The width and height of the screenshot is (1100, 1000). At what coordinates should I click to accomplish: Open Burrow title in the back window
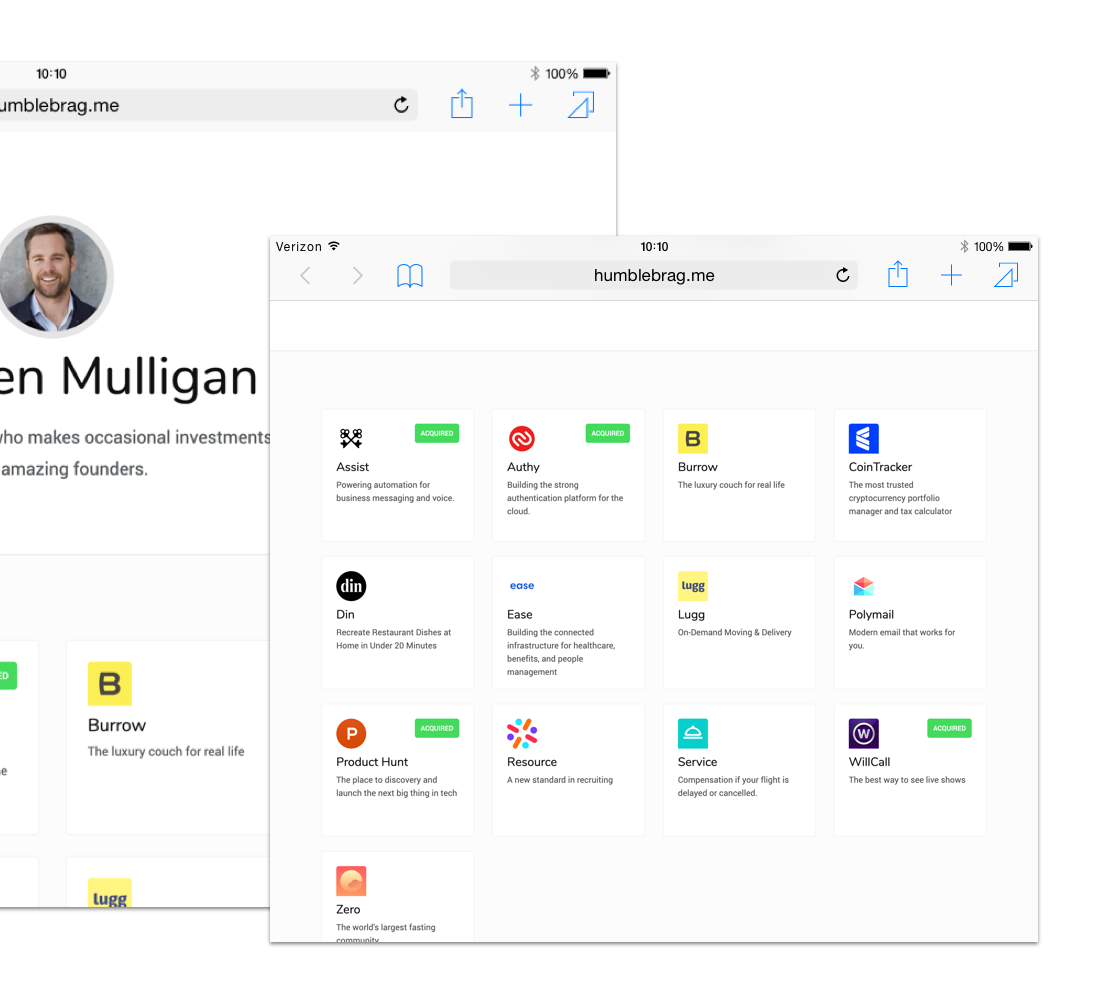pyautogui.click(x=116, y=725)
